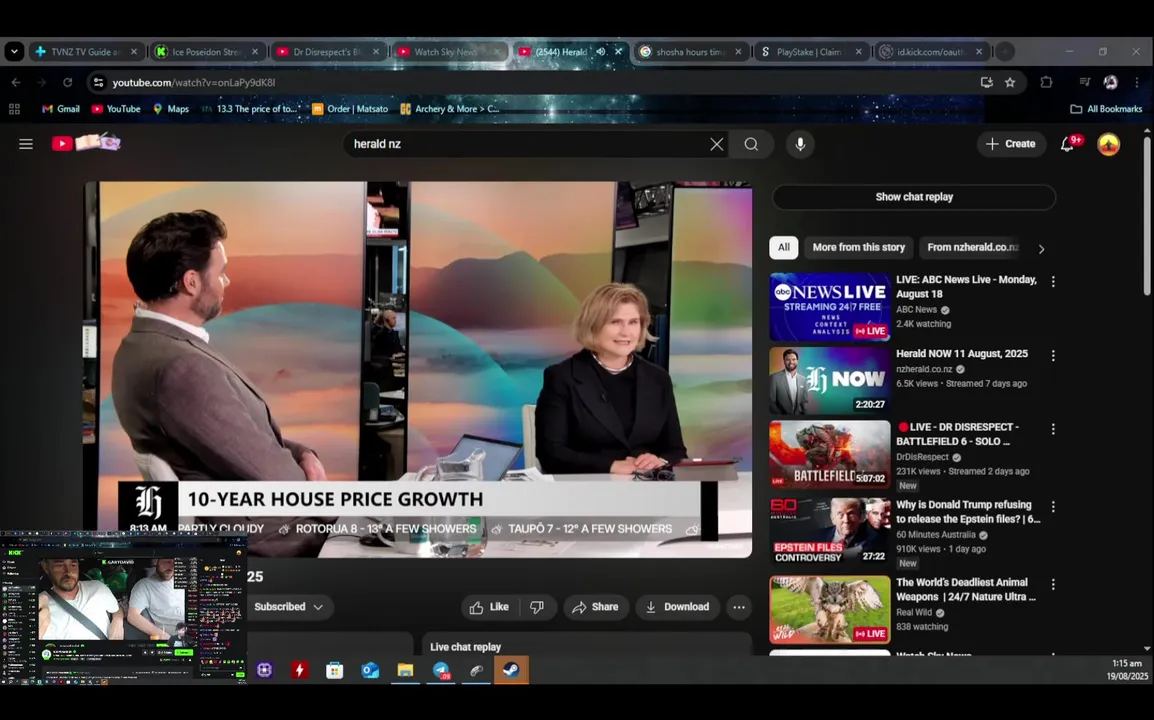
Task: Open options for Donald Trump Epstein video
Action: [1053, 507]
